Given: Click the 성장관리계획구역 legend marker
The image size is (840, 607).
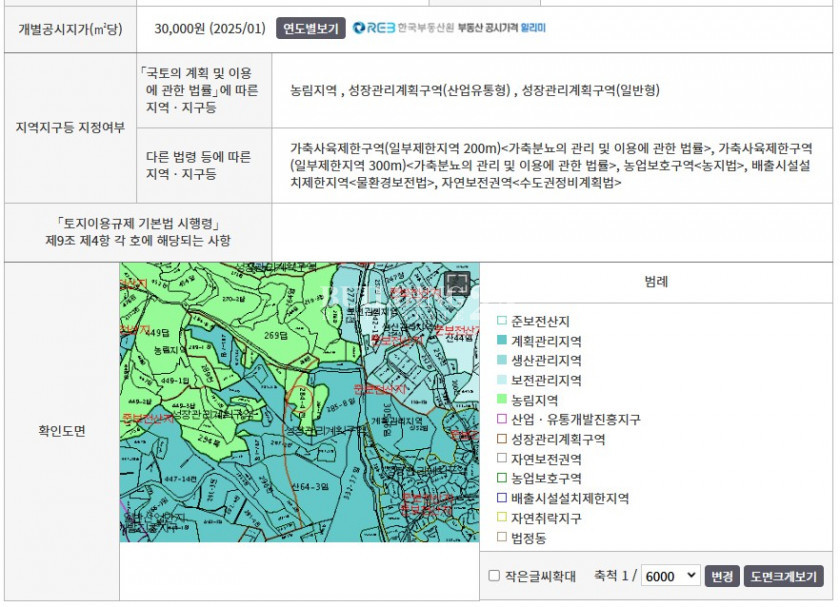Looking at the screenshot, I should [502, 439].
